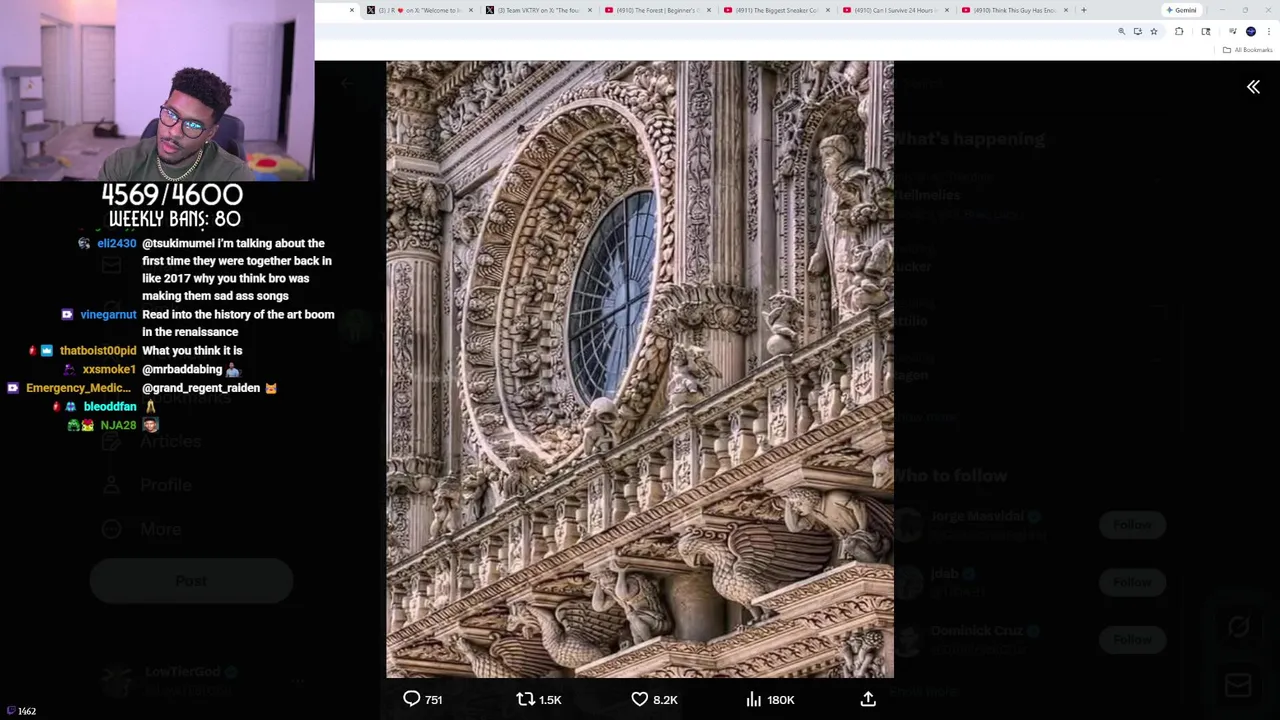Click chat username vinegarnut
The height and width of the screenshot is (720, 1280).
coord(108,314)
